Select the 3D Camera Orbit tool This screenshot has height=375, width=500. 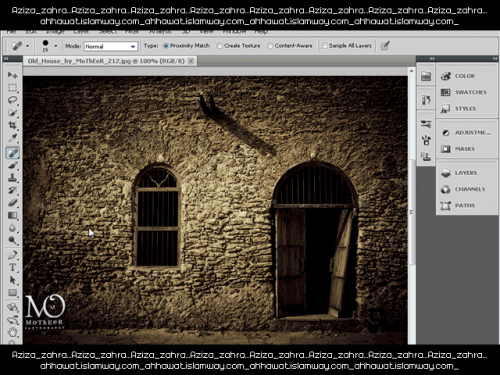click(13, 320)
